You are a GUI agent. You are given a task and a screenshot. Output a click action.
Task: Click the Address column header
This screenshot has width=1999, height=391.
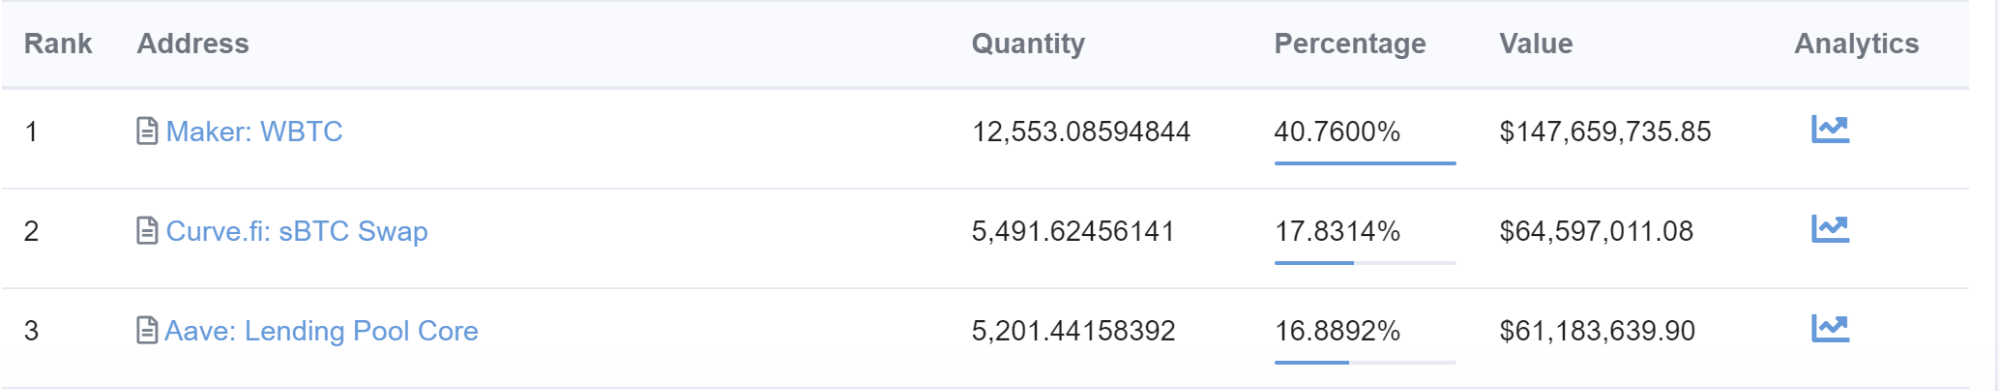193,44
